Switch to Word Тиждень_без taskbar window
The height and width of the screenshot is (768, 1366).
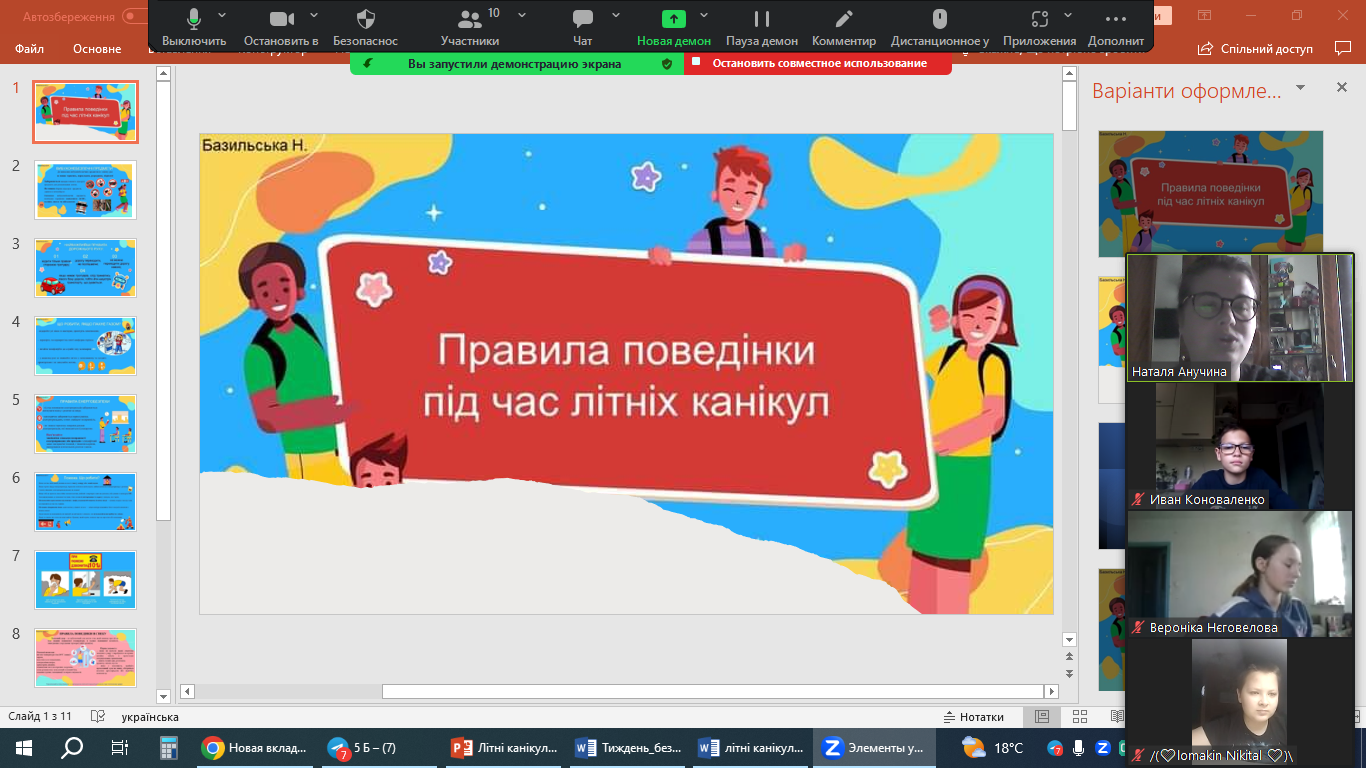[x=627, y=747]
